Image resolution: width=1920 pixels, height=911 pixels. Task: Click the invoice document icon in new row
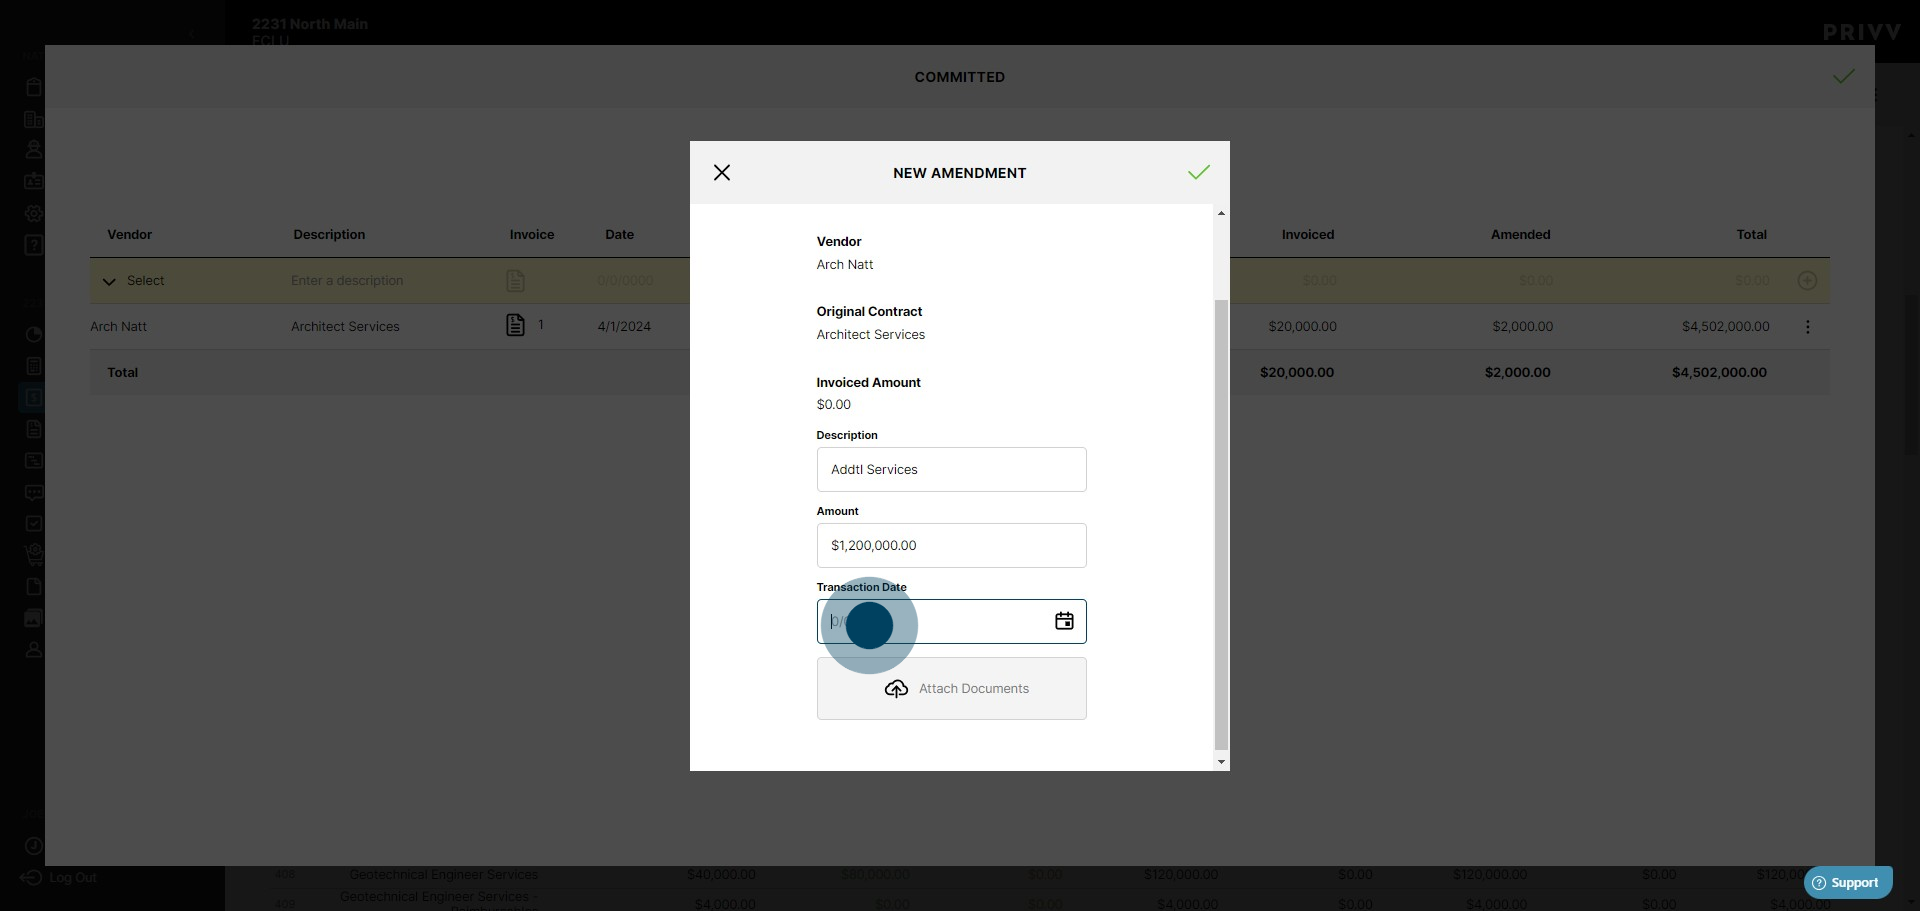coord(515,281)
